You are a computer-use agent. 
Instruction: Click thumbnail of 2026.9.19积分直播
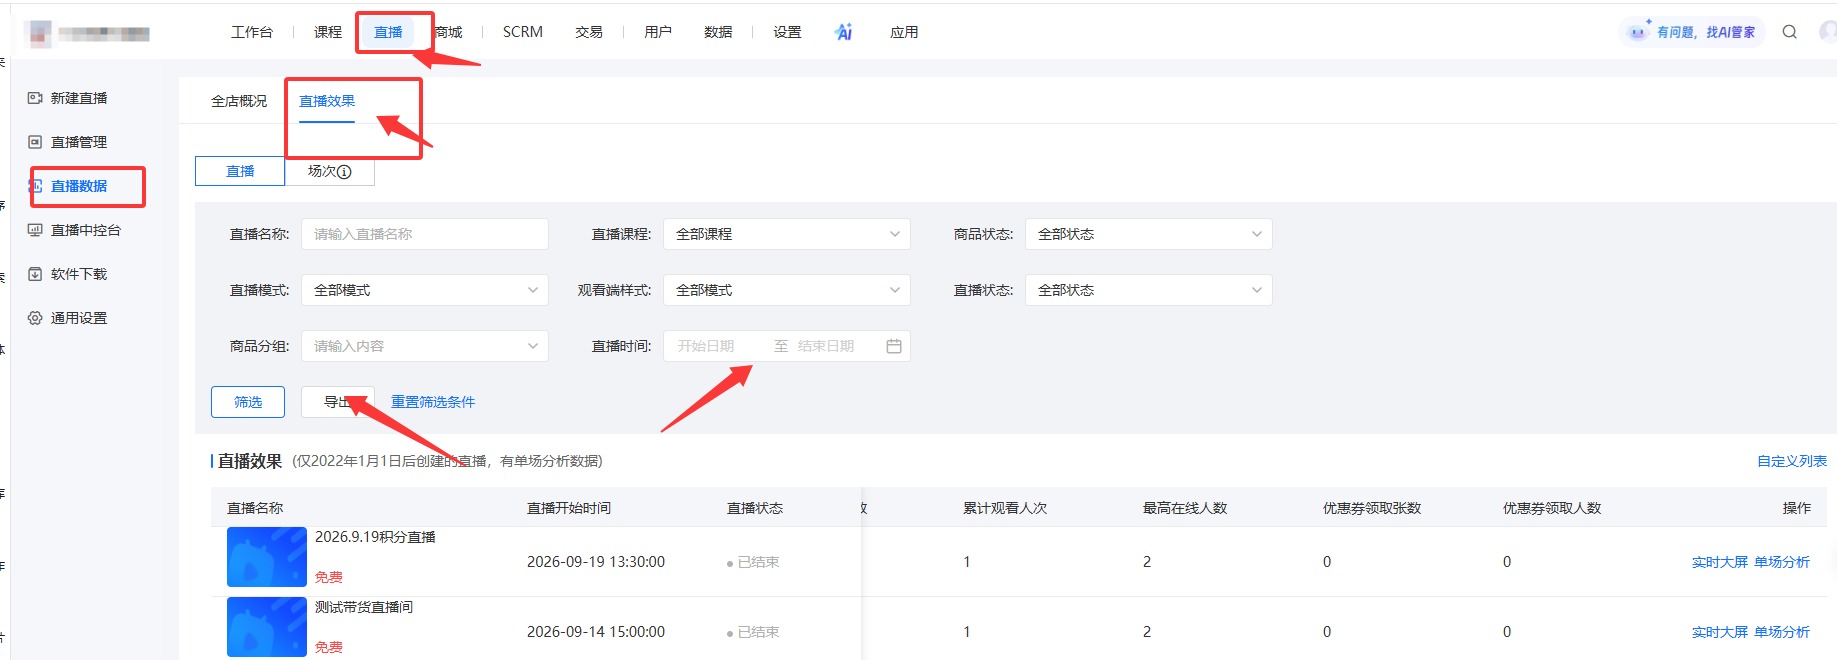point(267,557)
